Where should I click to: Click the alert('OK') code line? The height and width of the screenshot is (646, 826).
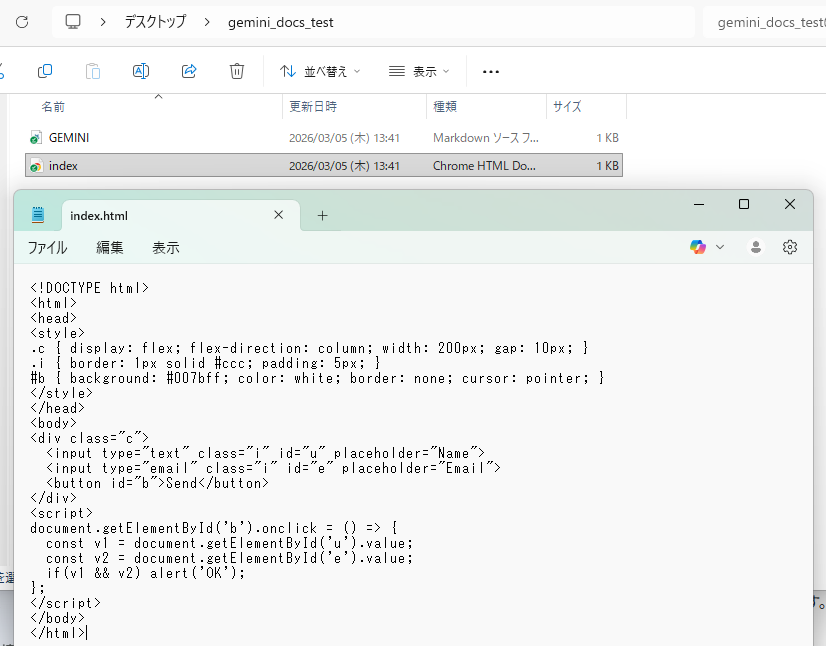[146, 573]
